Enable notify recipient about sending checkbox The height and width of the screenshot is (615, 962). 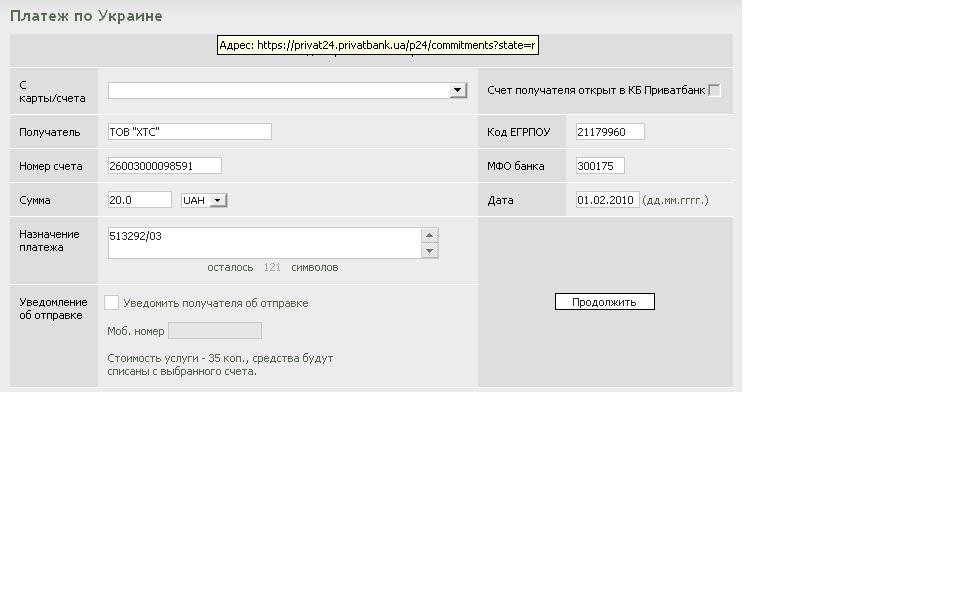(x=112, y=303)
